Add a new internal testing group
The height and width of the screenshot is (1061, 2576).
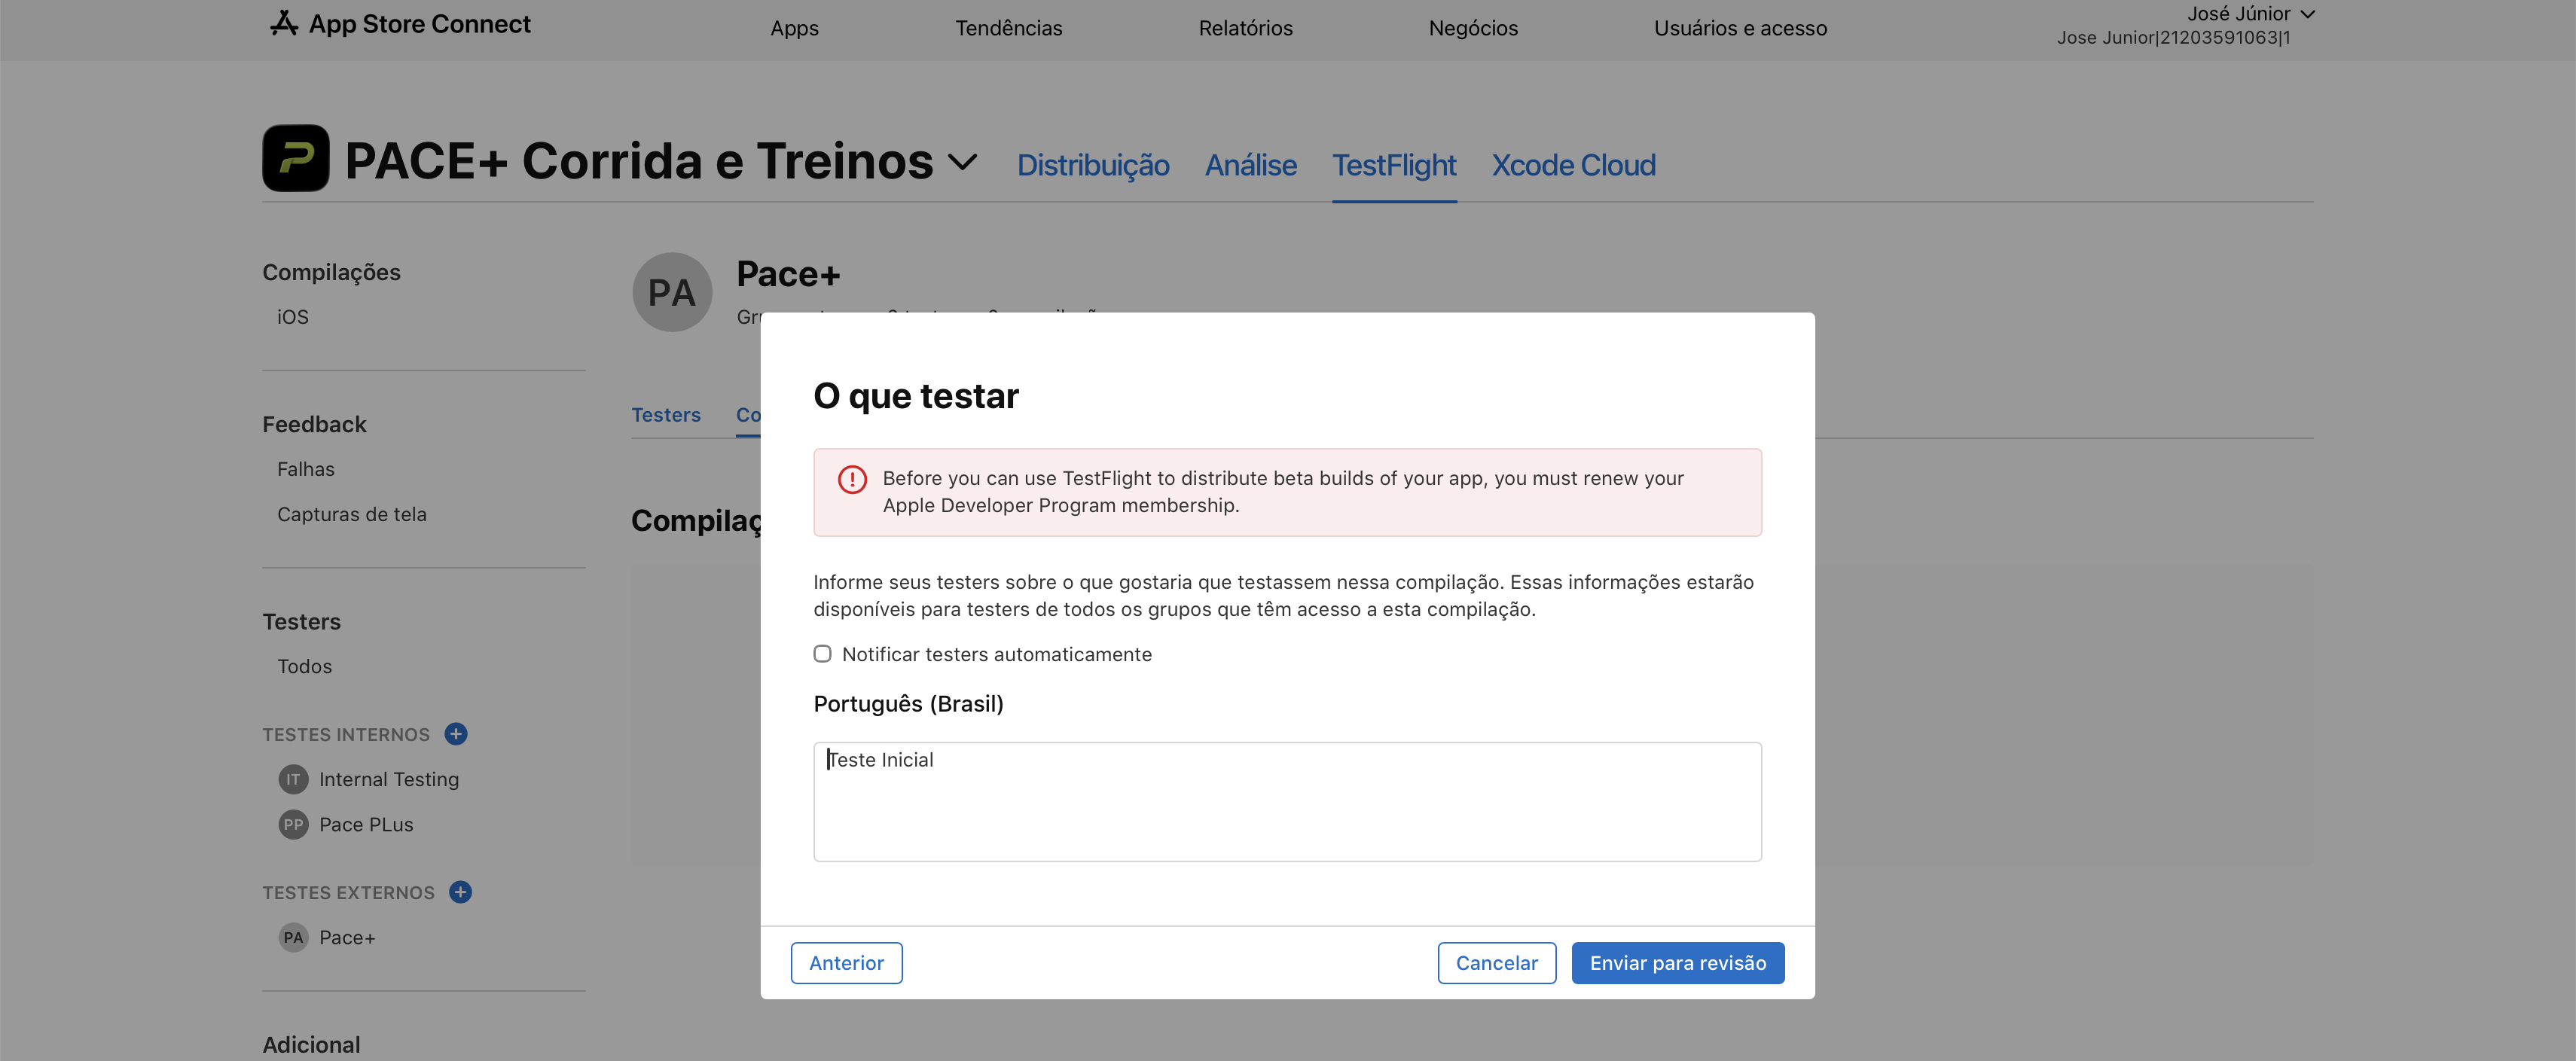click(456, 734)
